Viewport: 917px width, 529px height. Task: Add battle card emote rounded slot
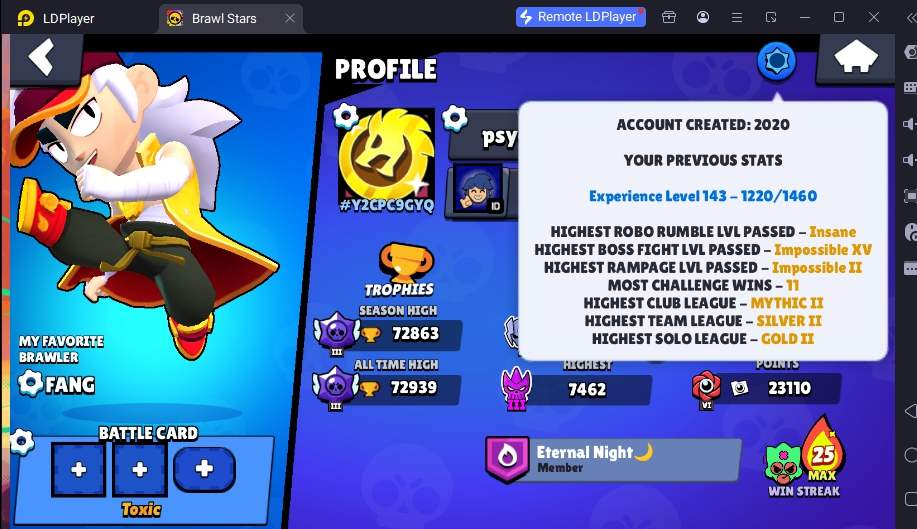point(204,469)
